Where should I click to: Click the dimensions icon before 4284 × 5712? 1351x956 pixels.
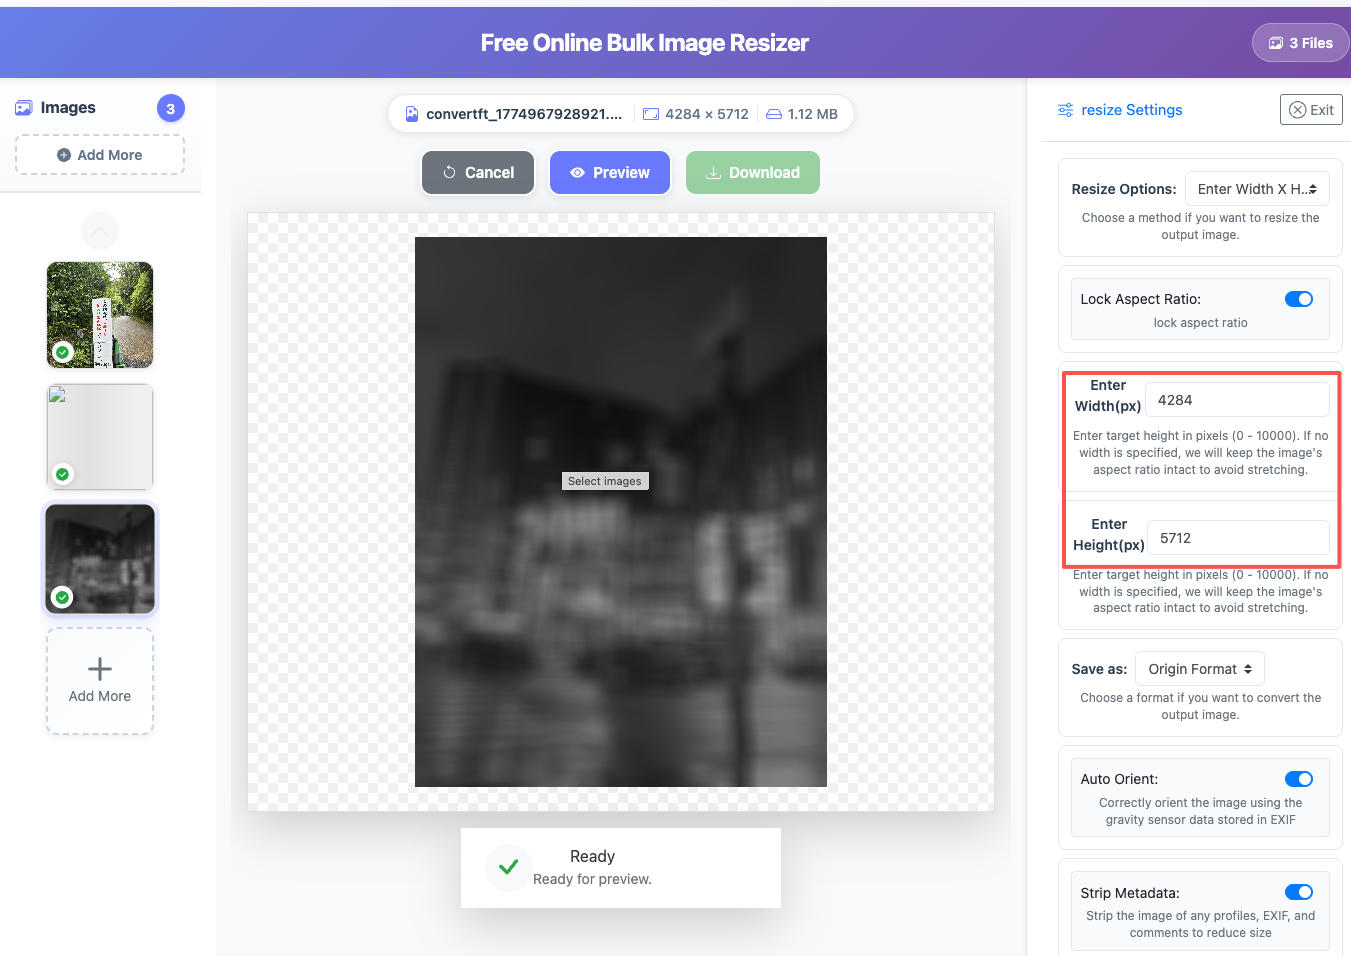tap(651, 114)
